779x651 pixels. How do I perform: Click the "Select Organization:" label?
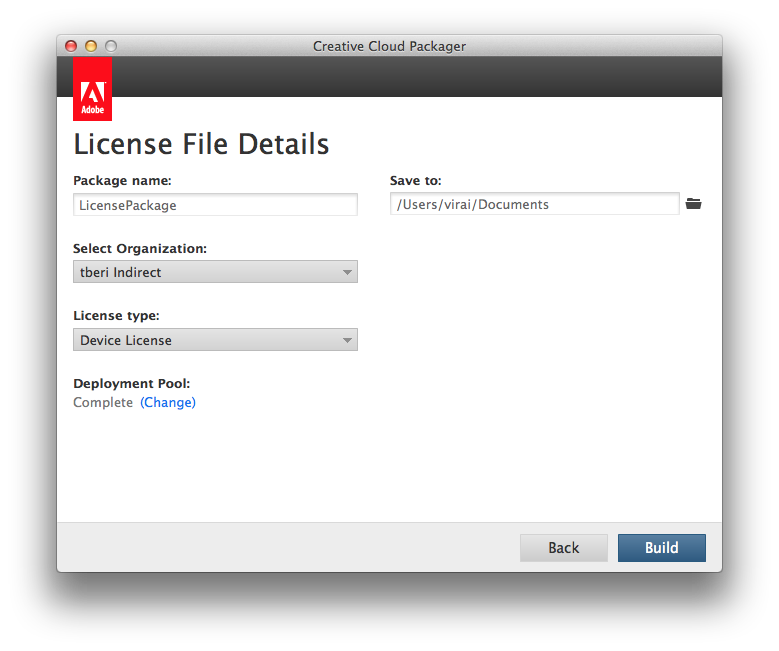pyautogui.click(x=140, y=248)
